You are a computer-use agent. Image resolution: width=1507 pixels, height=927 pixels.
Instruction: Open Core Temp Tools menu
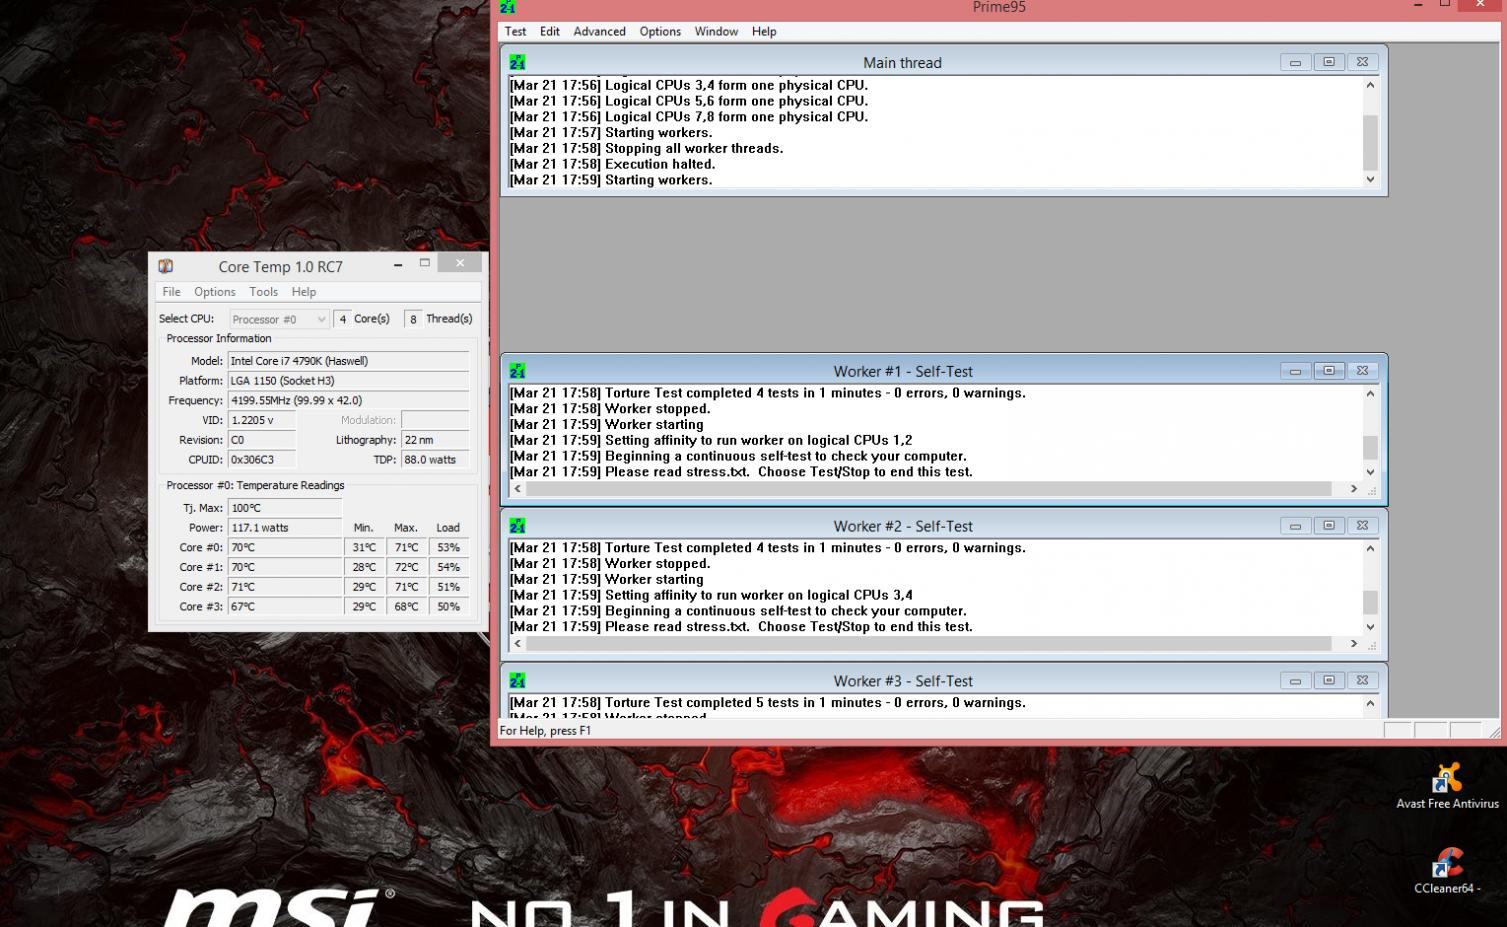263,292
